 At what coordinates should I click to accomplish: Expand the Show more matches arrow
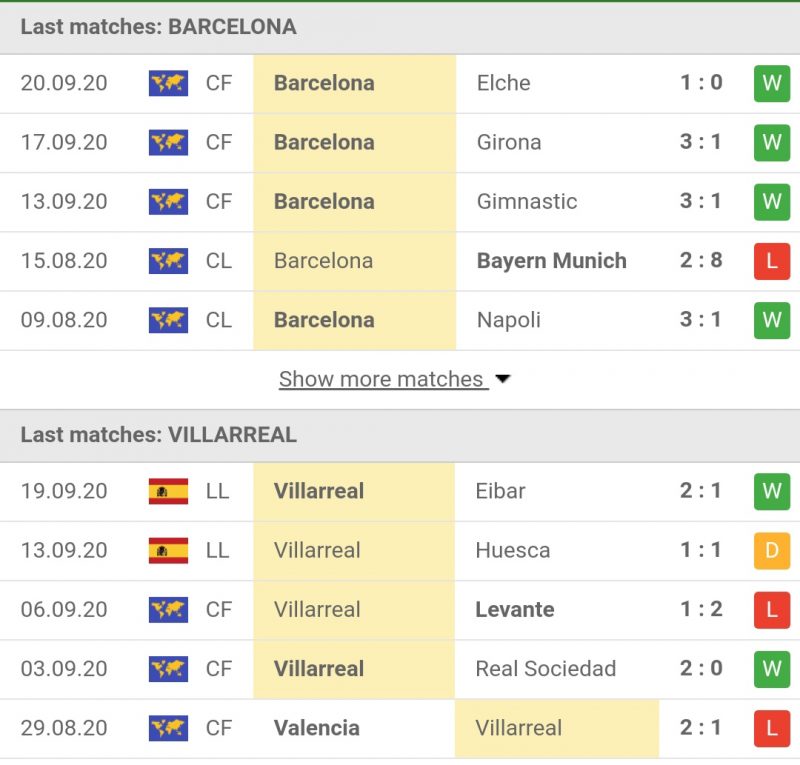(503, 380)
